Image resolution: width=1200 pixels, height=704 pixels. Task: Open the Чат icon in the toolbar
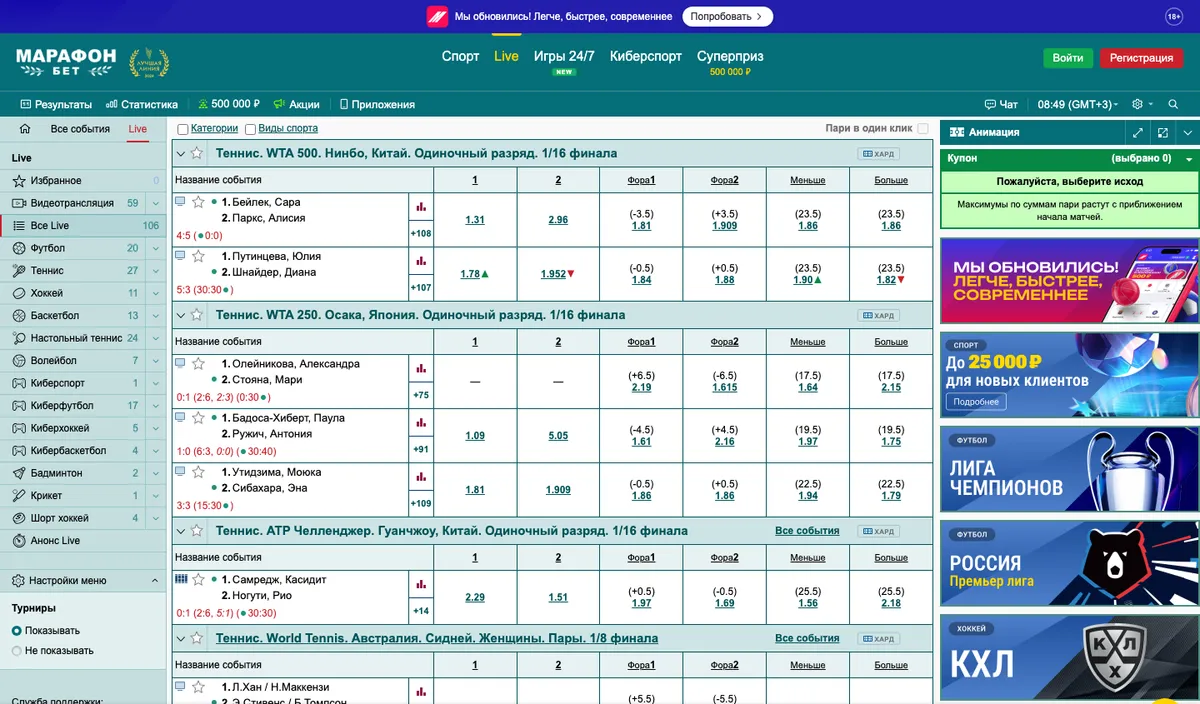(x=1000, y=104)
